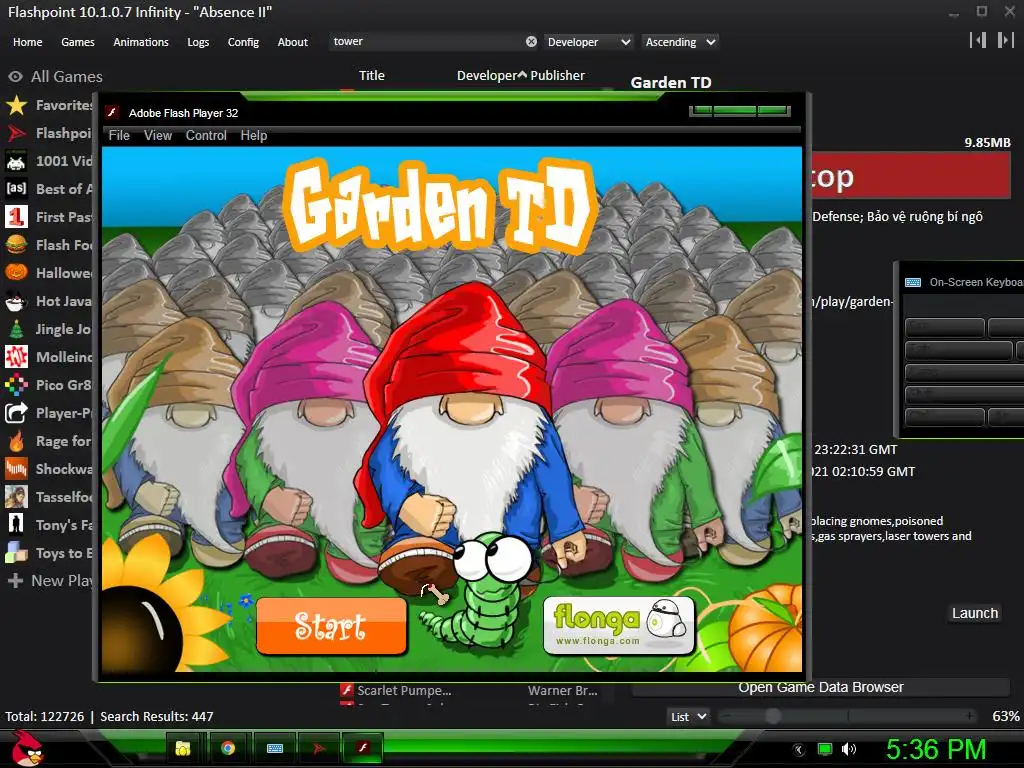Open the Toys to playlist icon
Screen dimensions: 1024x768
[16, 553]
